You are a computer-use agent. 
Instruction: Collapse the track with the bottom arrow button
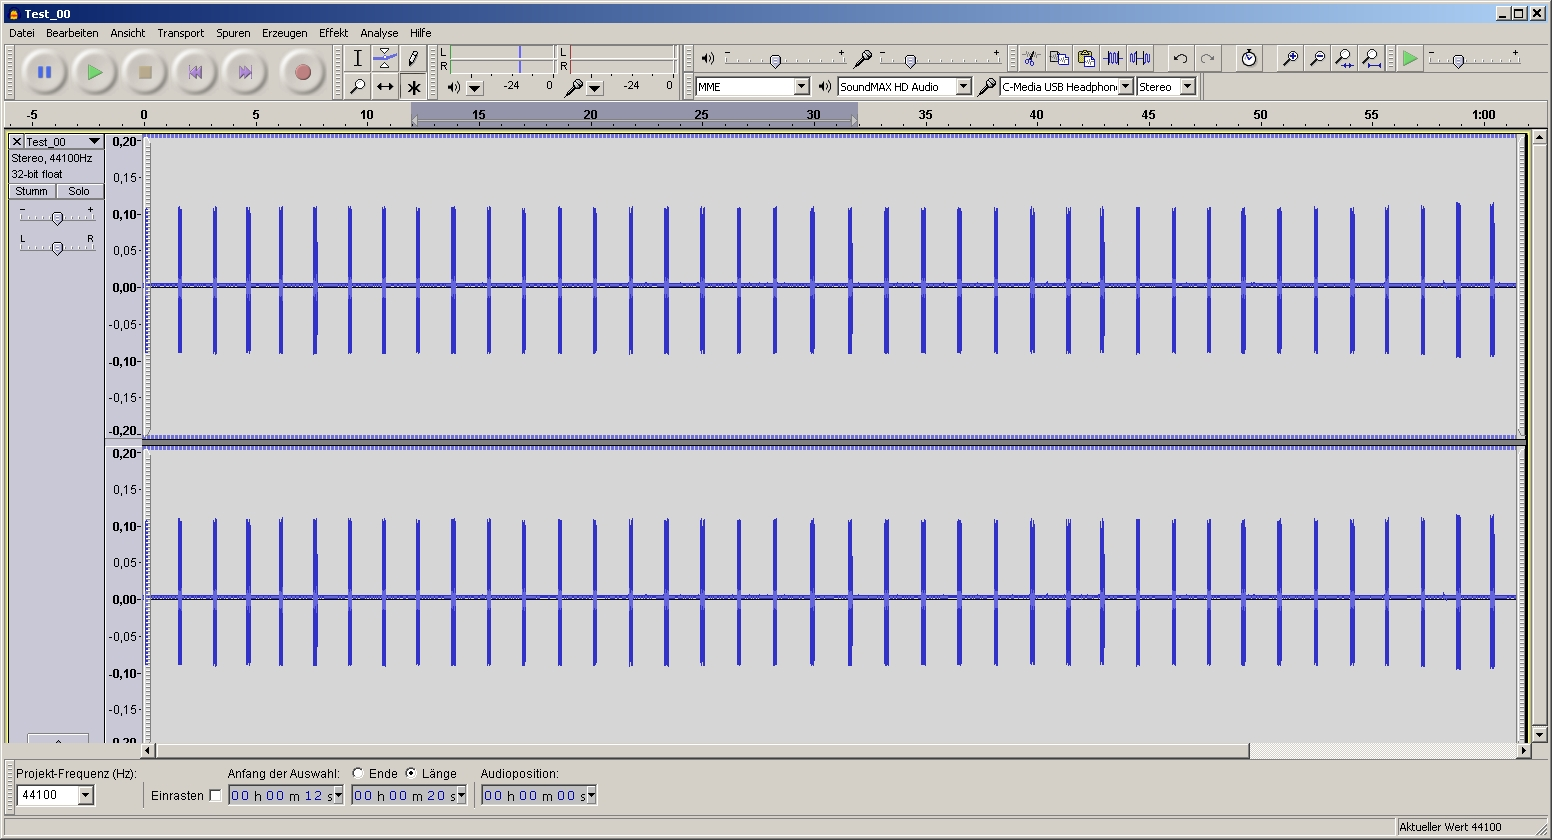[58, 739]
